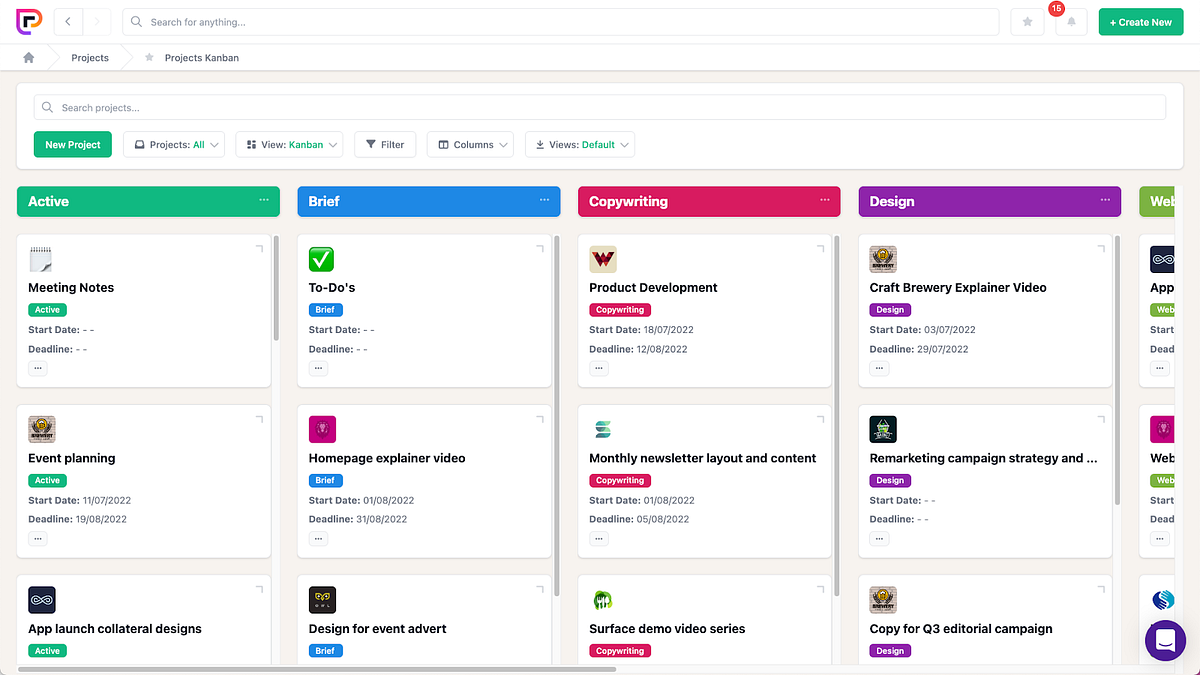Click the New Project button
The width and height of the screenshot is (1200, 675).
point(73,145)
